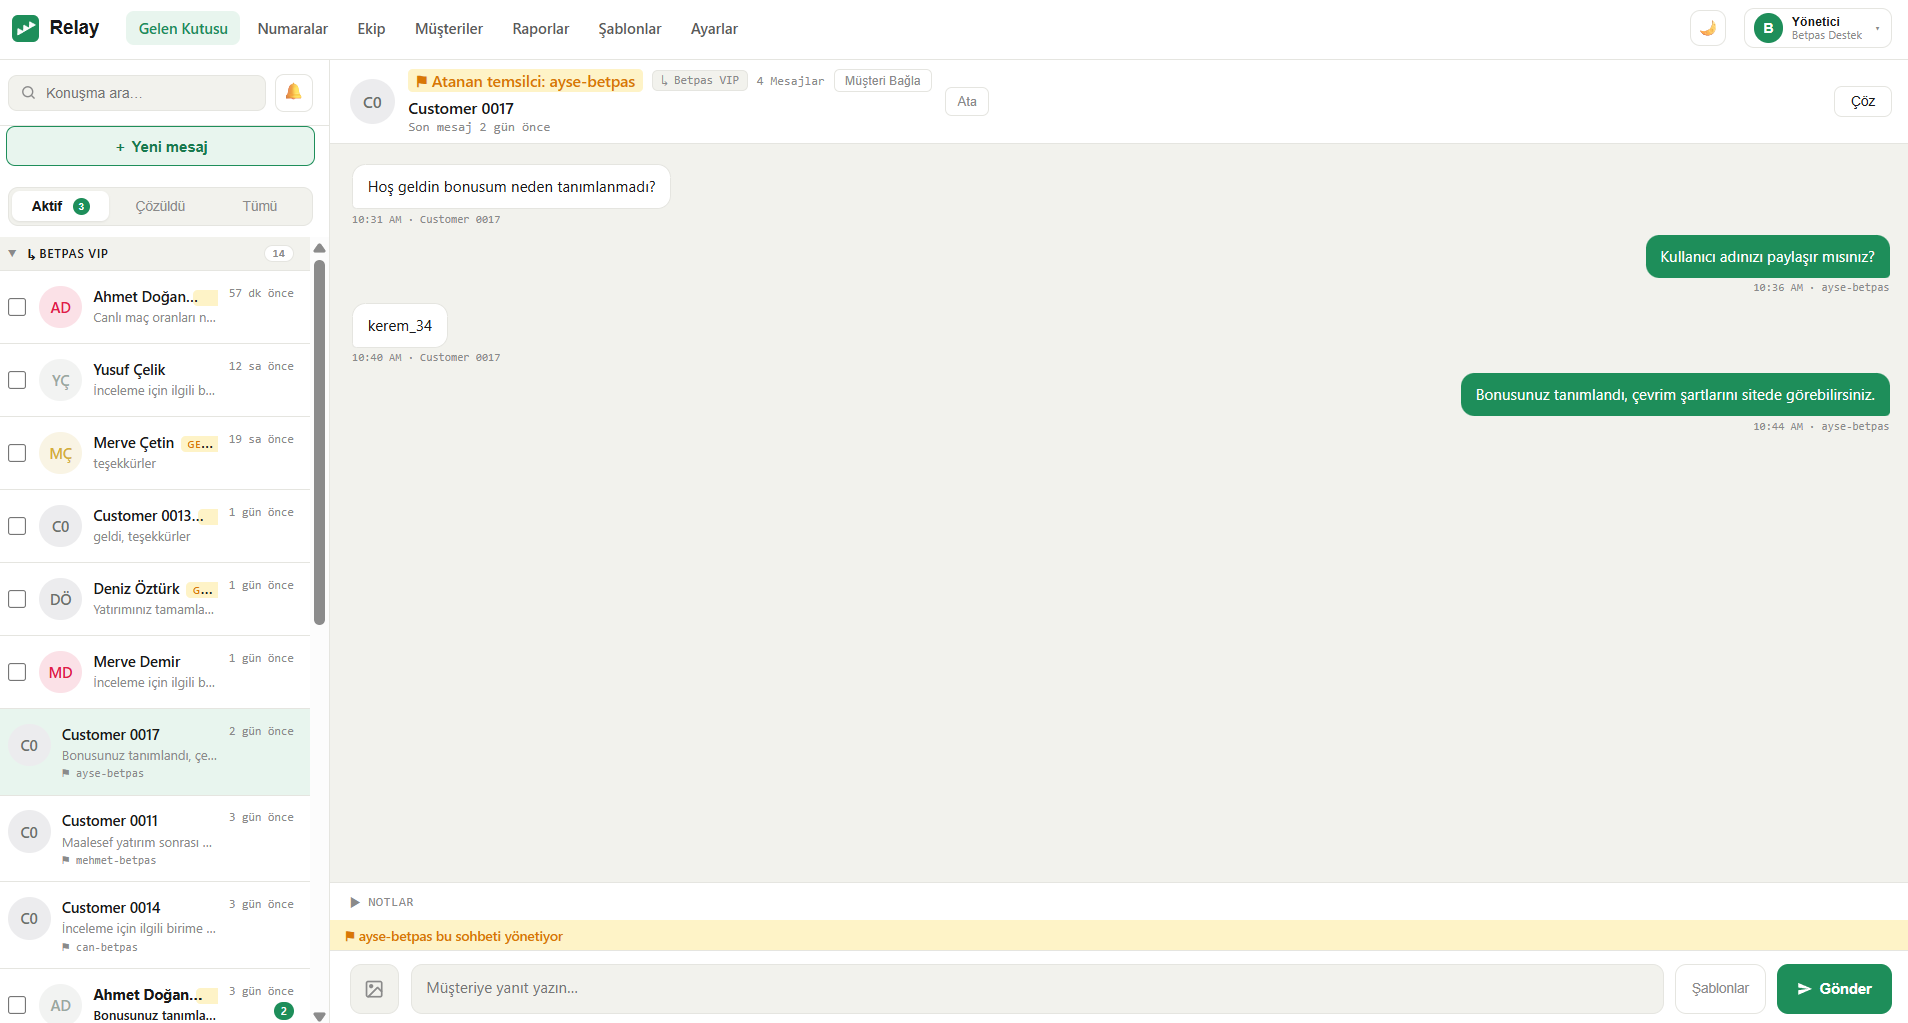Click the Müşteri Bağla button

tap(883, 80)
